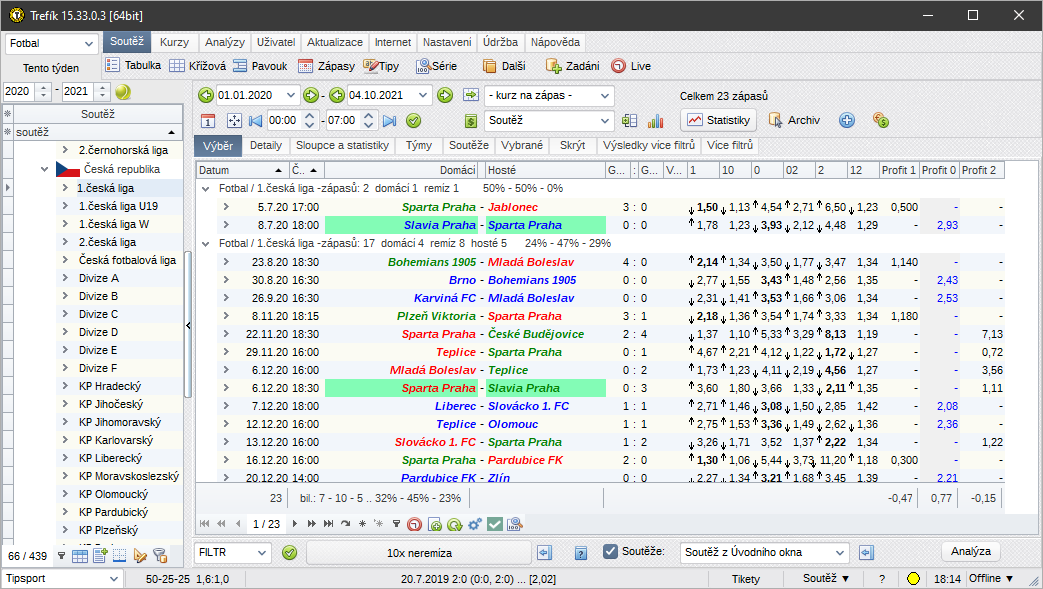Click the Tento týden button
The height and width of the screenshot is (589, 1043).
point(51,68)
